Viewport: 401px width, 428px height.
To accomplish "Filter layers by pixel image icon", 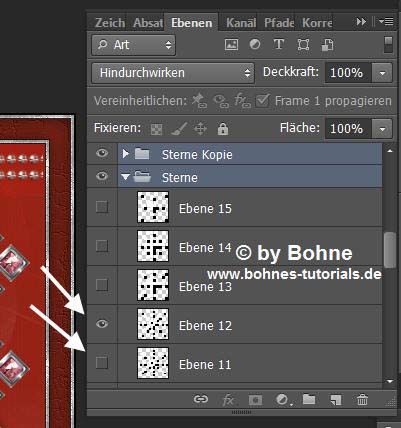I will [x=231, y=45].
